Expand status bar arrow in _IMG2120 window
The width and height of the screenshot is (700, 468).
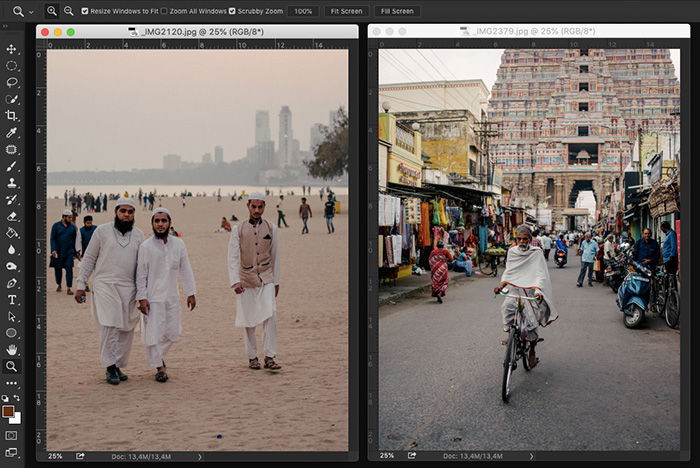(x=199, y=456)
